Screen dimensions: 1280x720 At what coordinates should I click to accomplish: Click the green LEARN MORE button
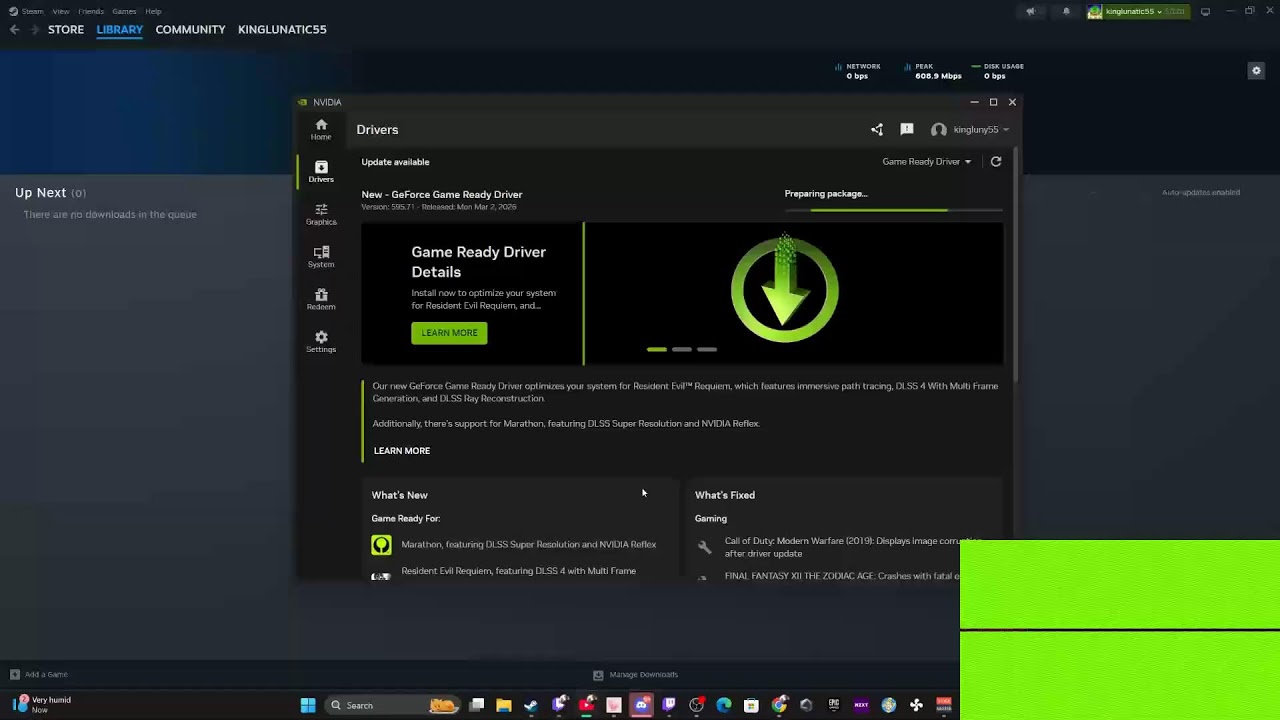[449, 333]
